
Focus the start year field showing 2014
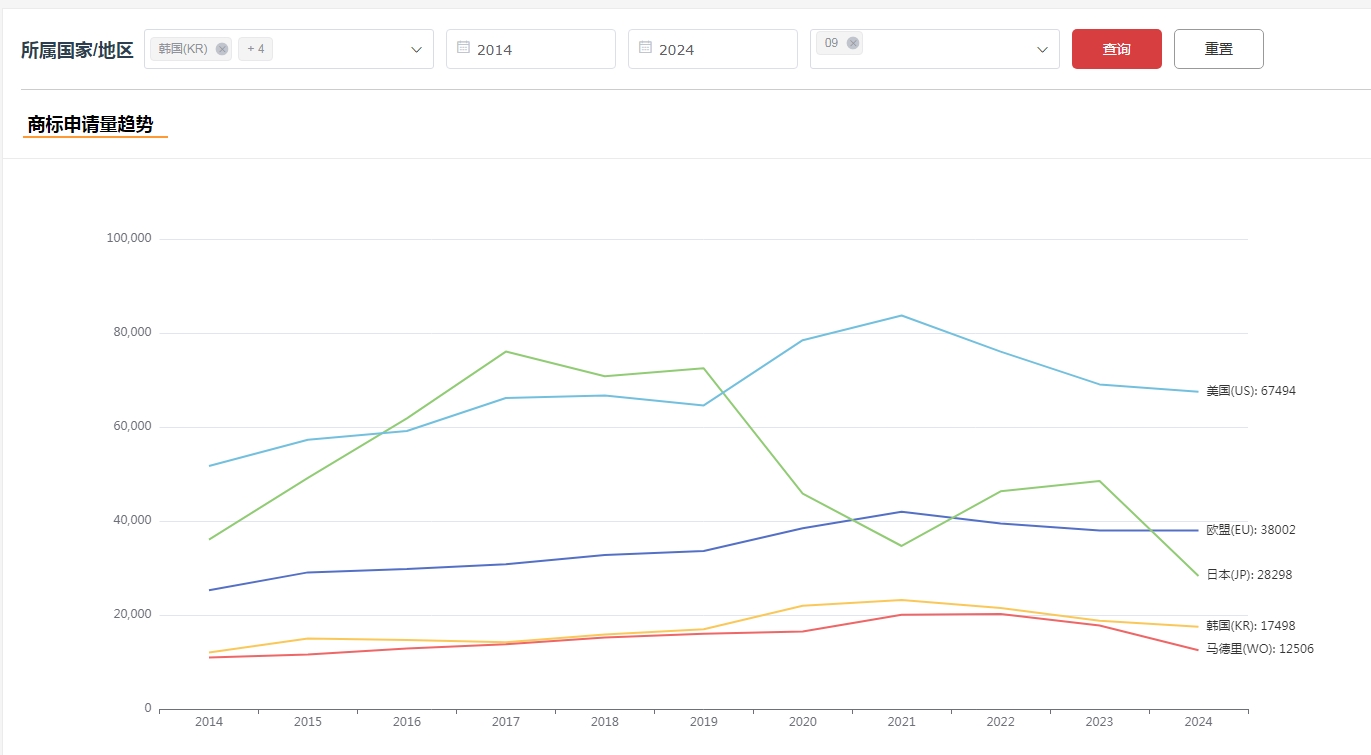click(540, 50)
